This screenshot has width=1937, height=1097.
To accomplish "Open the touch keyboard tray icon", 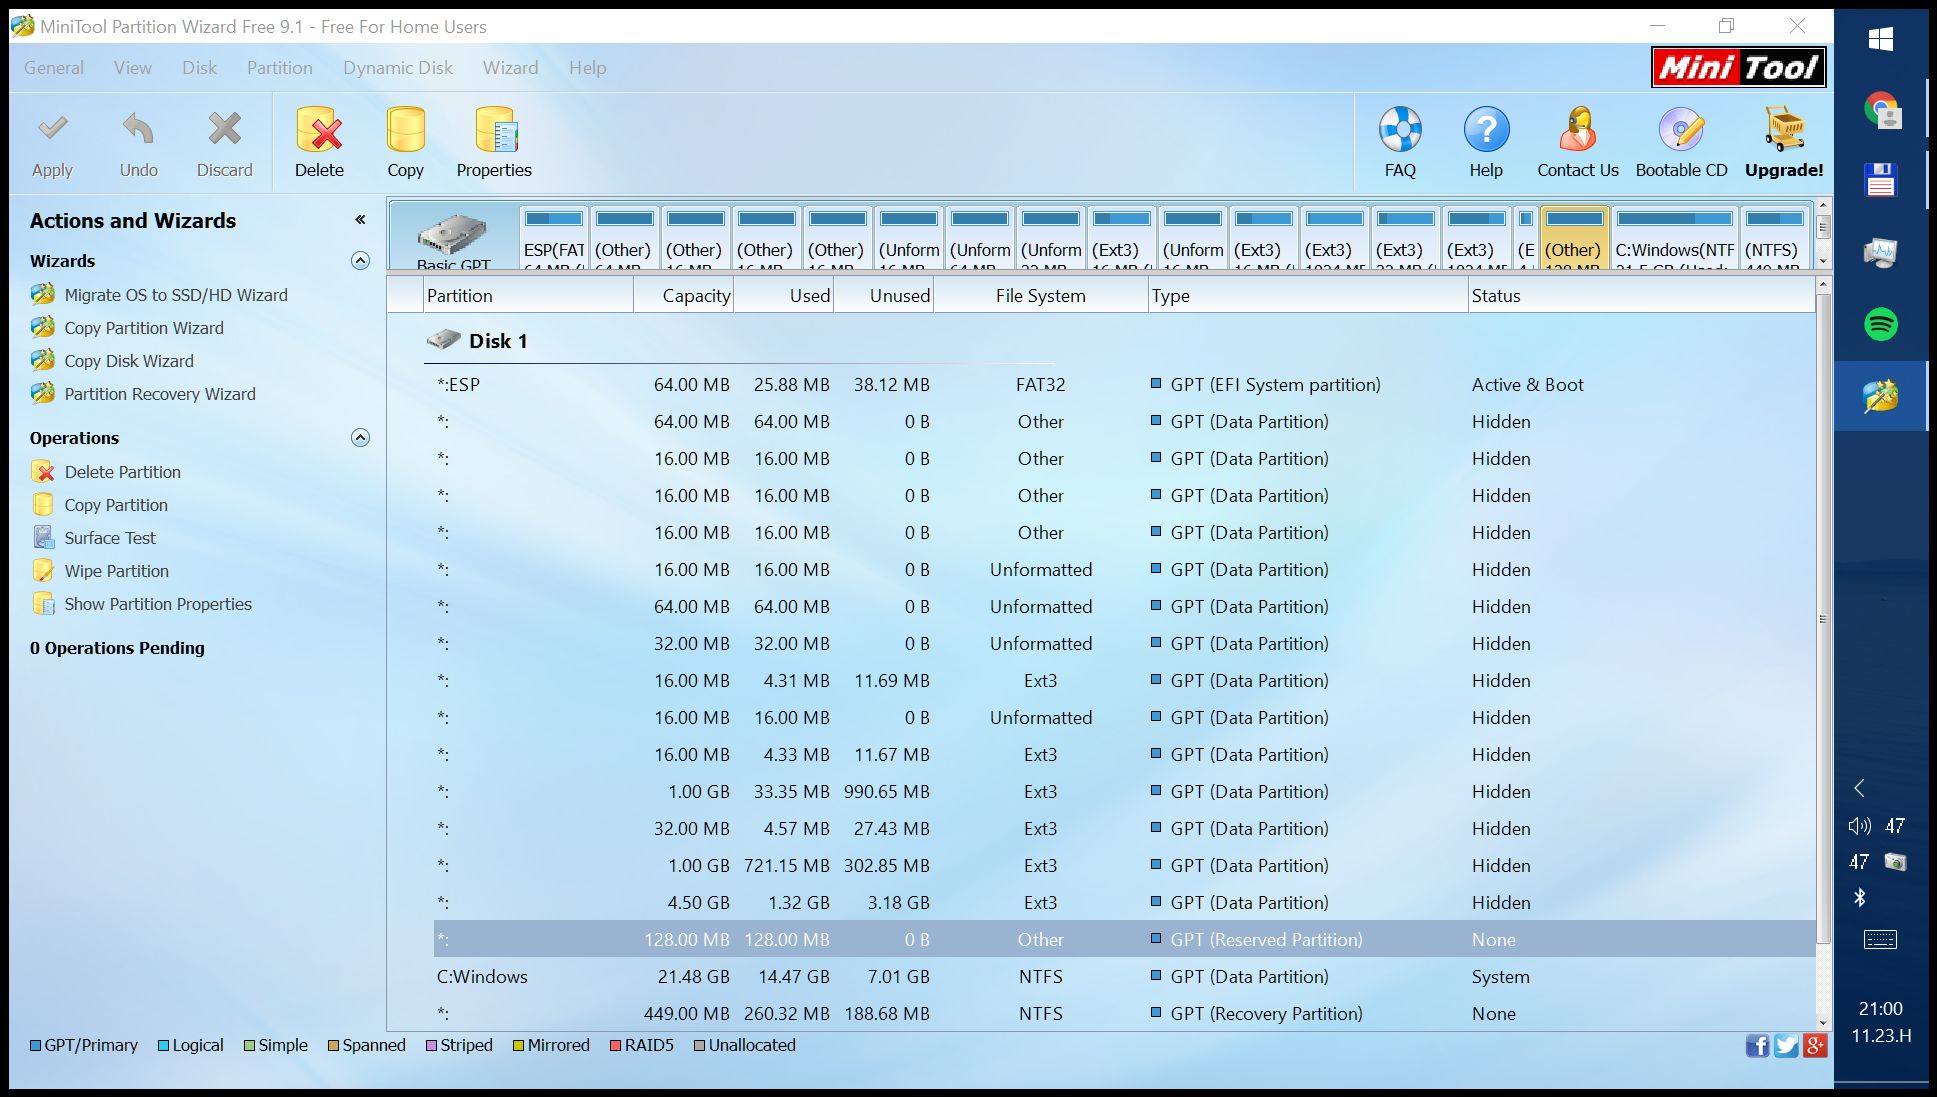I will [x=1880, y=939].
